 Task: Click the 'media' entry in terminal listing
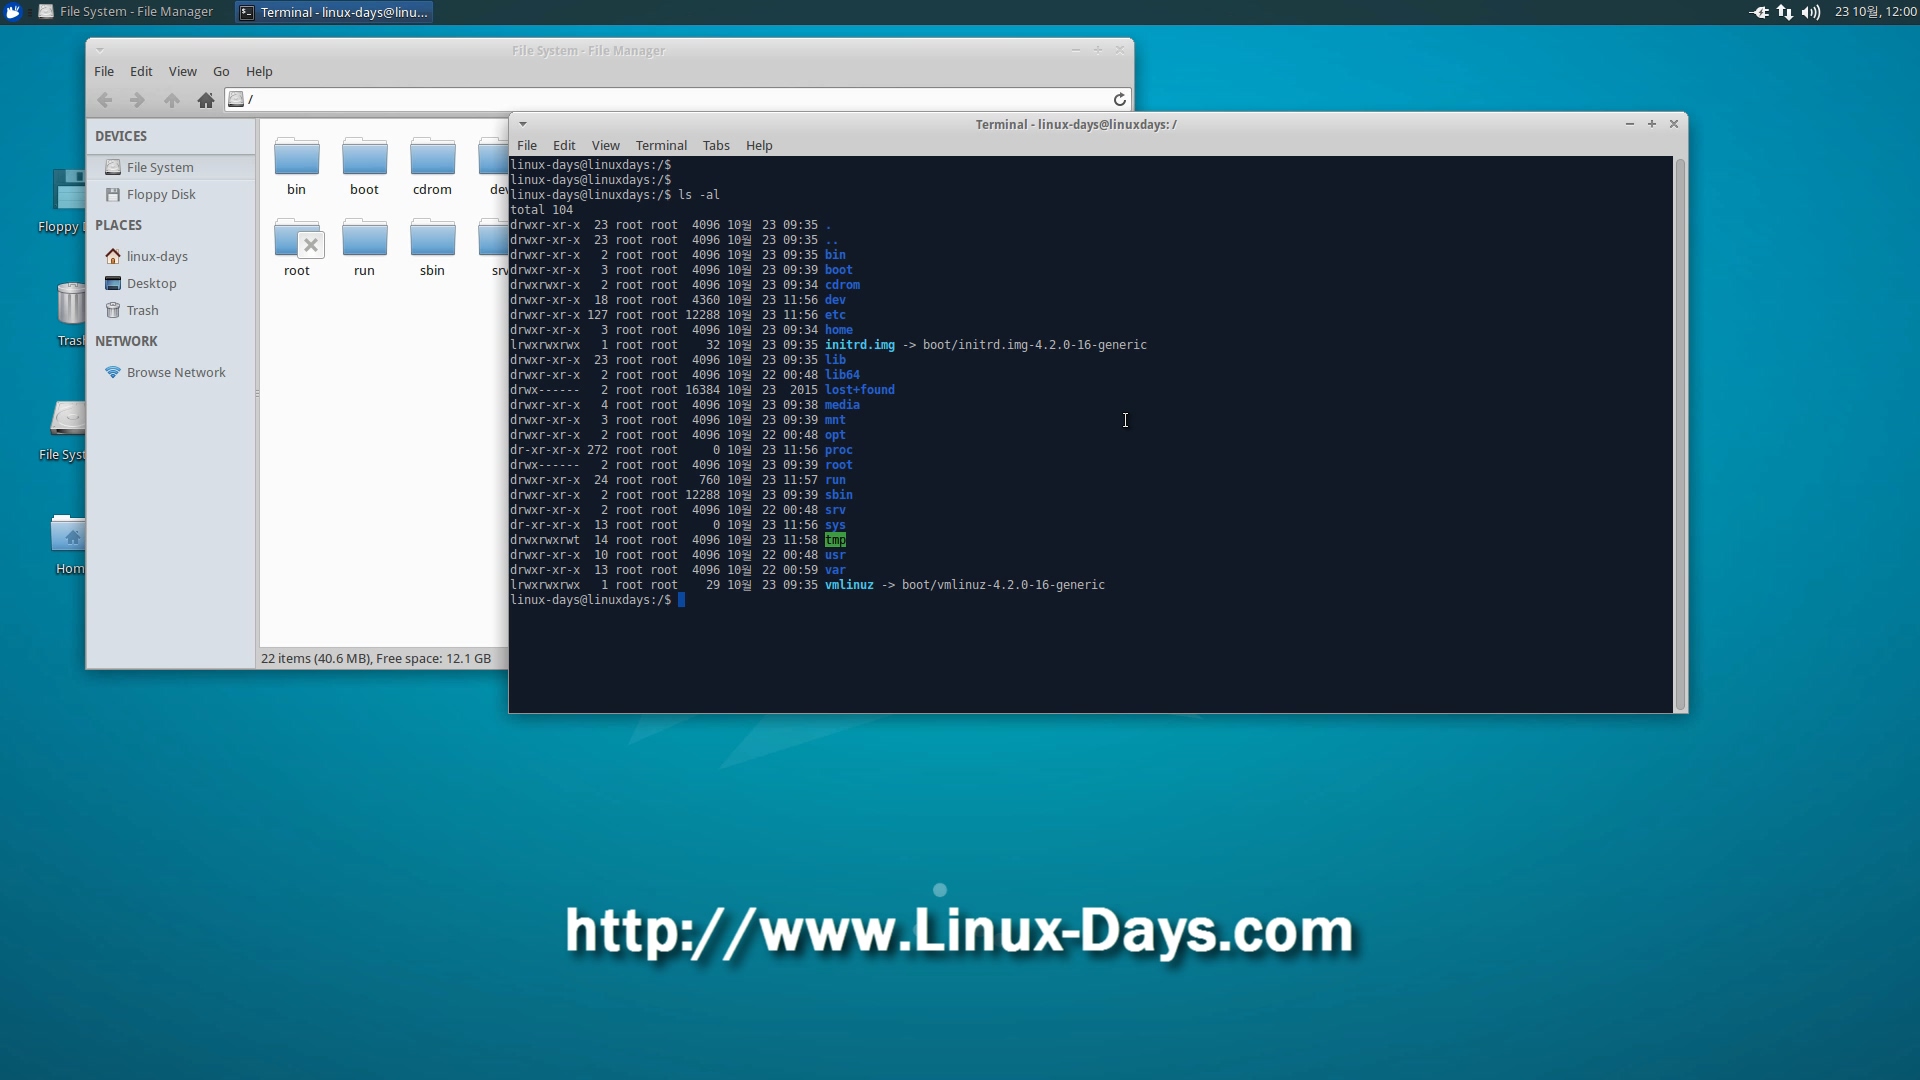point(842,405)
